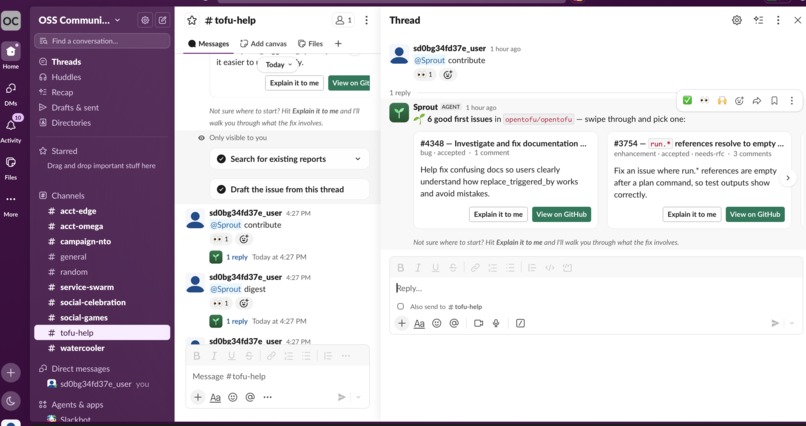Mention someone using @ in thread reply
This screenshot has width=806, height=426.
[x=454, y=323]
